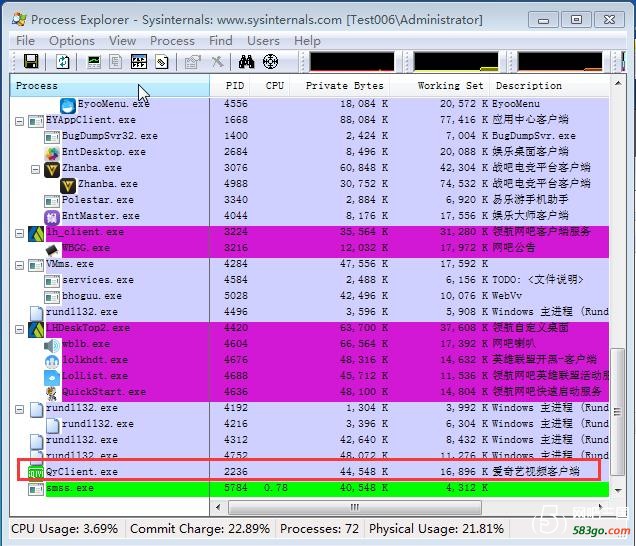Click the WBGG.exe icon

pos(53,249)
